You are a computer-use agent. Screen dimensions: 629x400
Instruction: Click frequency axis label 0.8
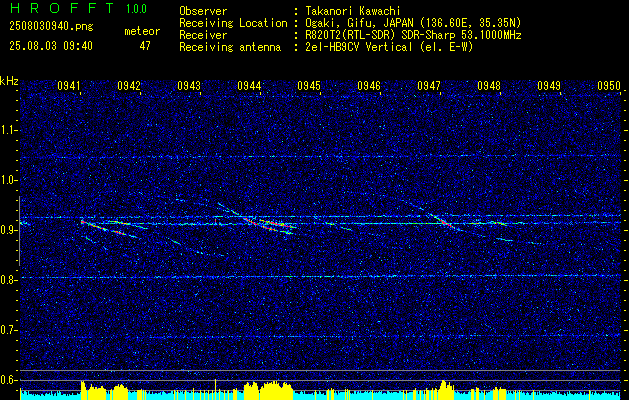(x=9, y=280)
